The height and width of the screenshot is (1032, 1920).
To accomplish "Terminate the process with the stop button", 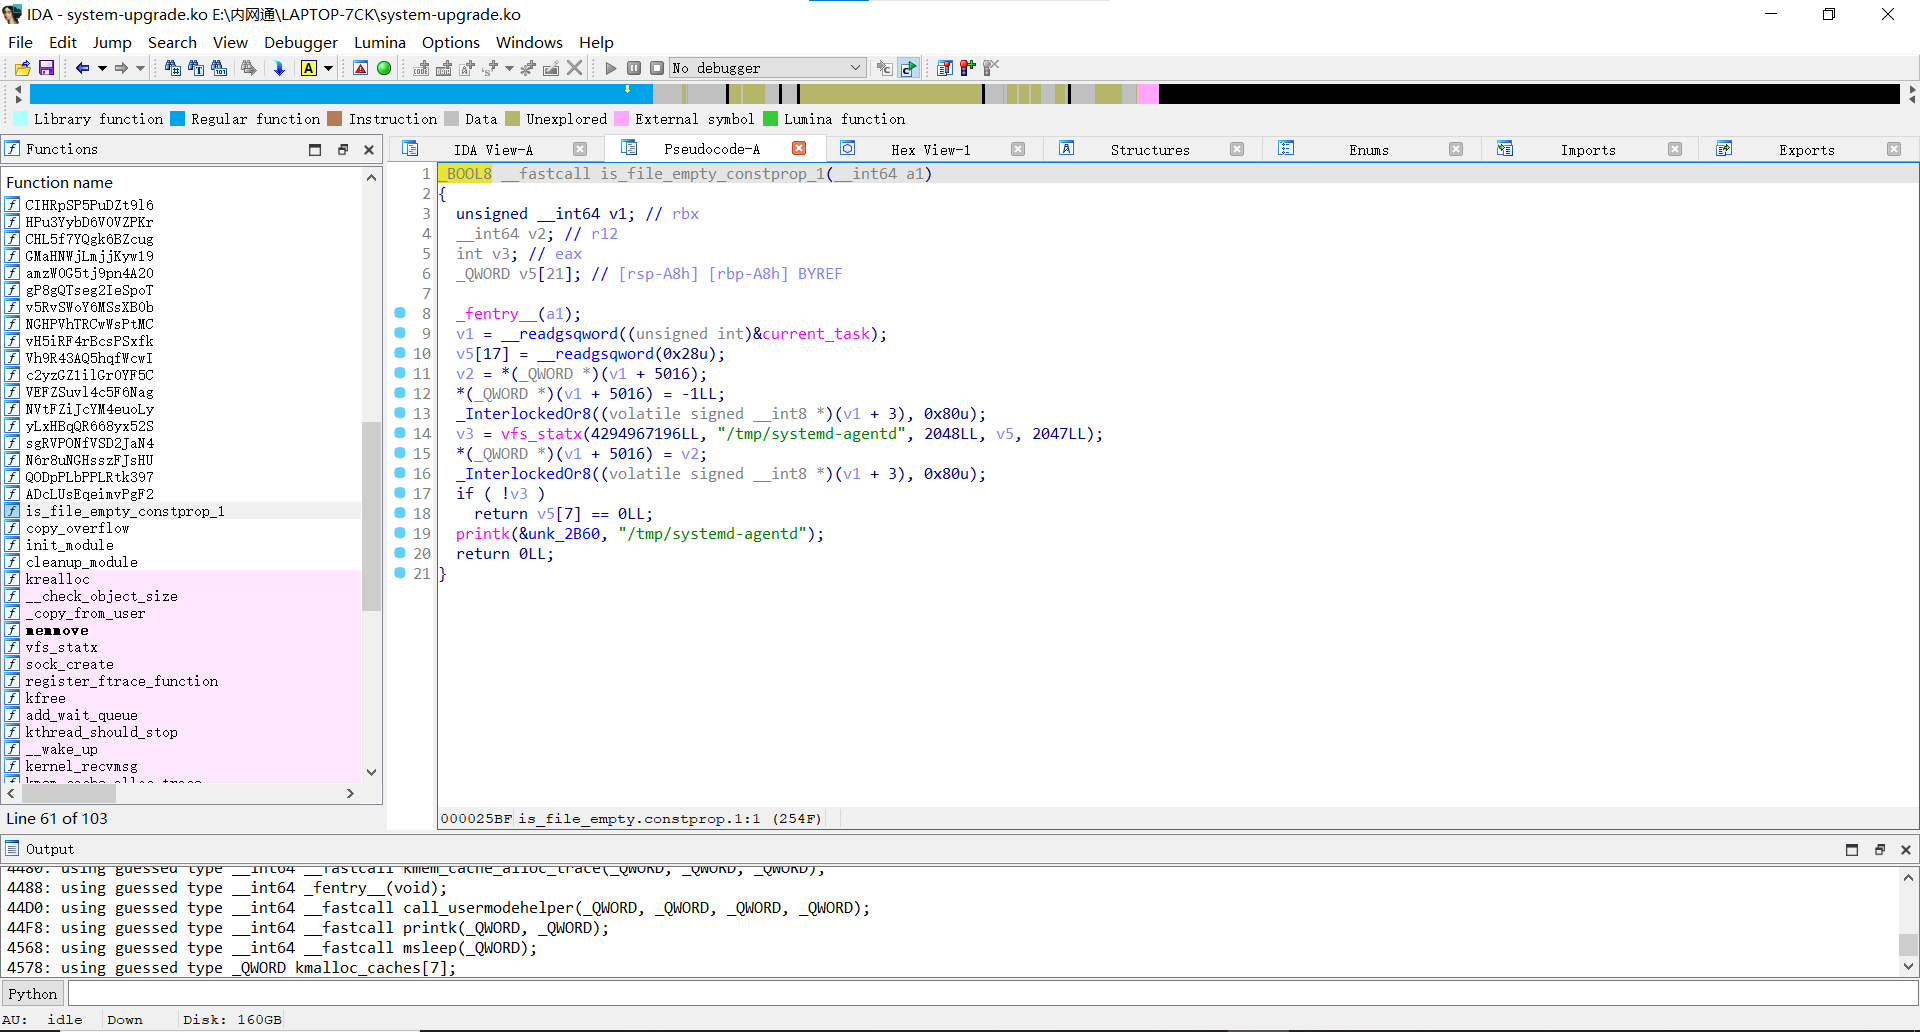I will point(657,68).
